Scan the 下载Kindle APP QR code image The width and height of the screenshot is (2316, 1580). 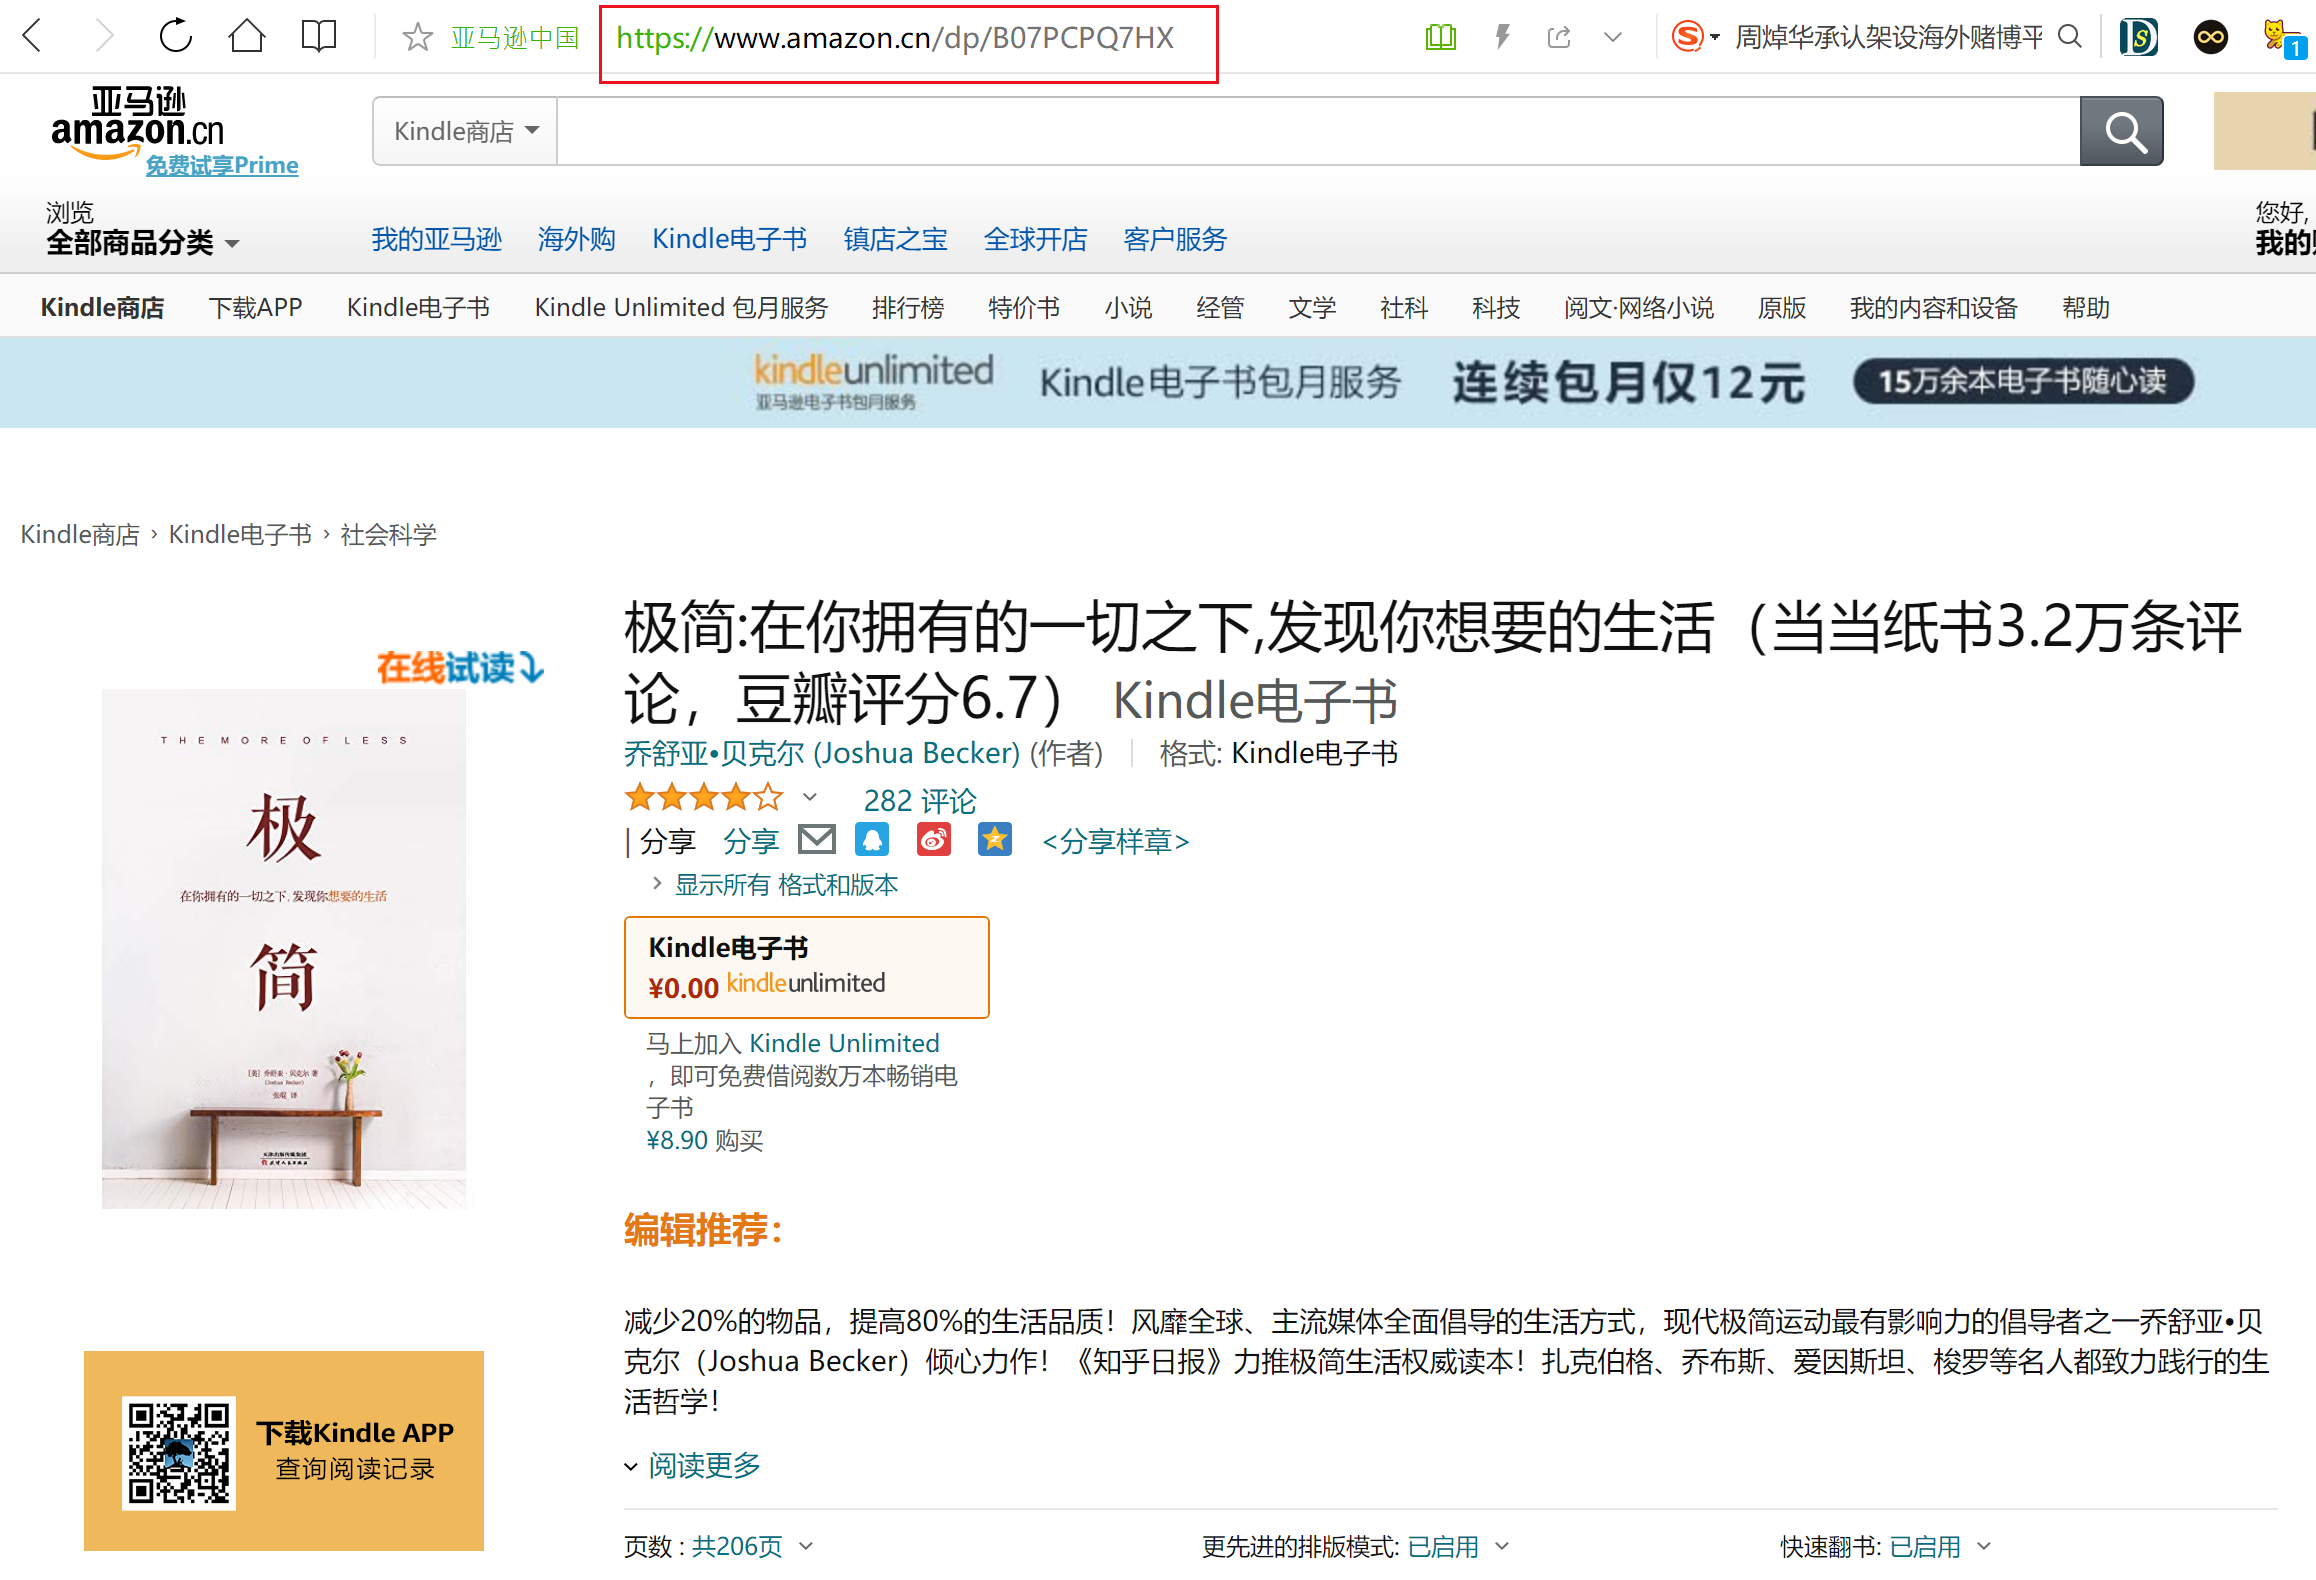(180, 1452)
